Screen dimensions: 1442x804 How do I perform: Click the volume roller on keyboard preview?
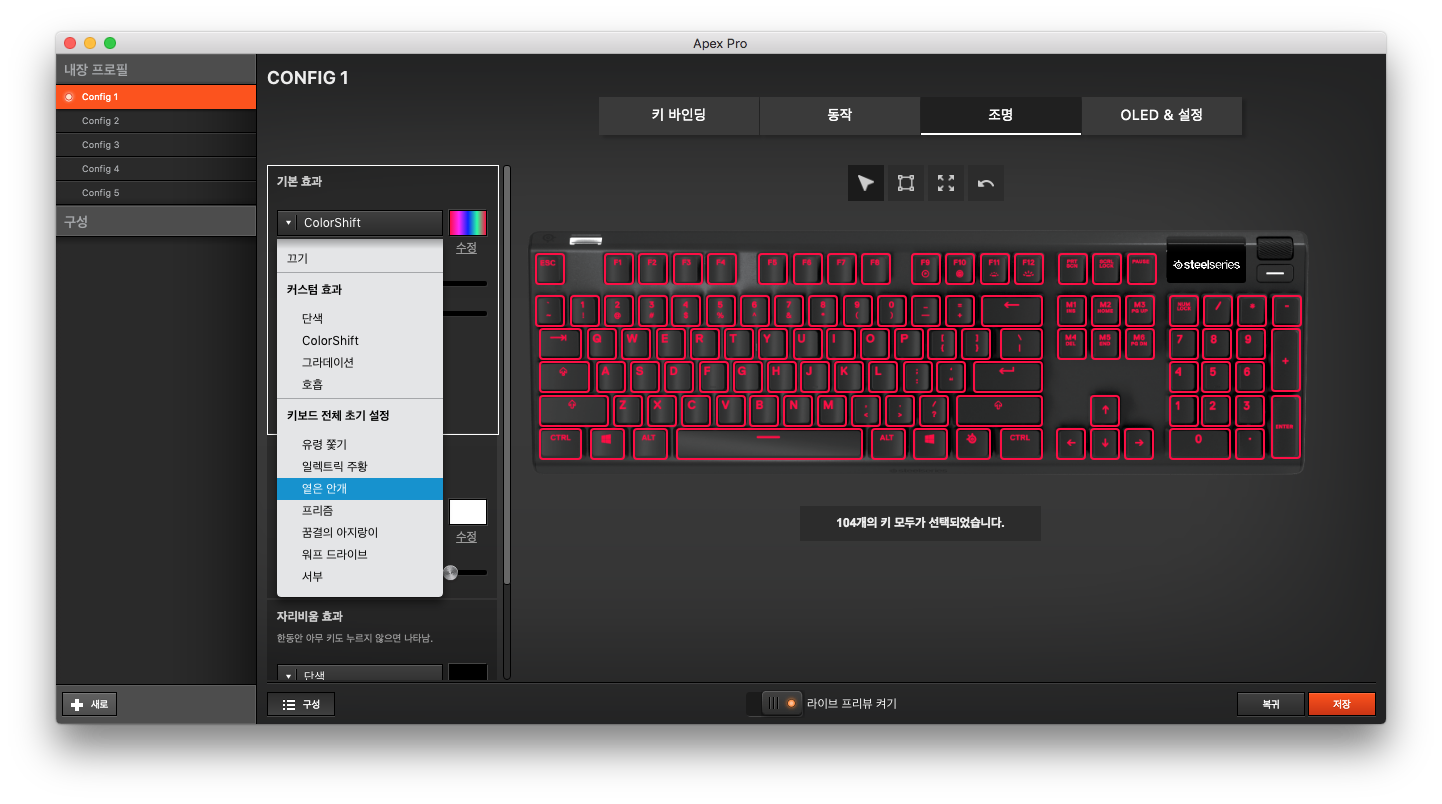(1275, 248)
